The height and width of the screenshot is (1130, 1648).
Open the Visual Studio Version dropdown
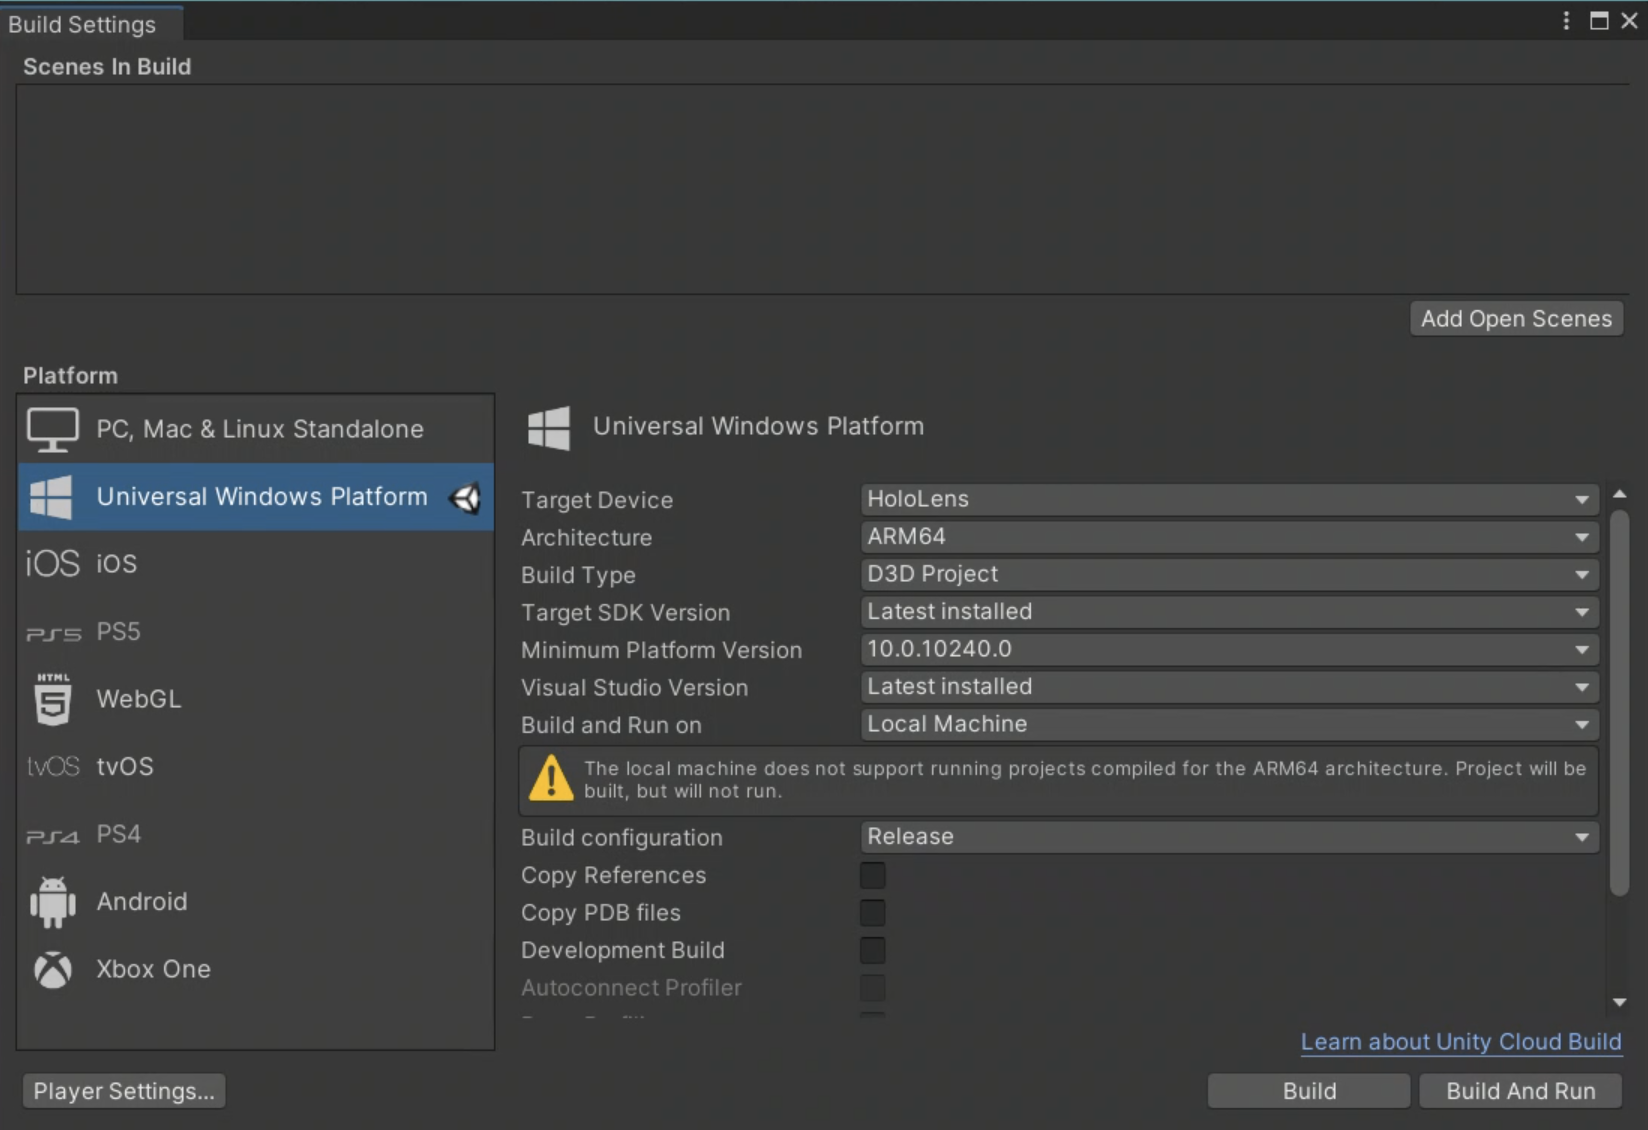(x=1229, y=687)
